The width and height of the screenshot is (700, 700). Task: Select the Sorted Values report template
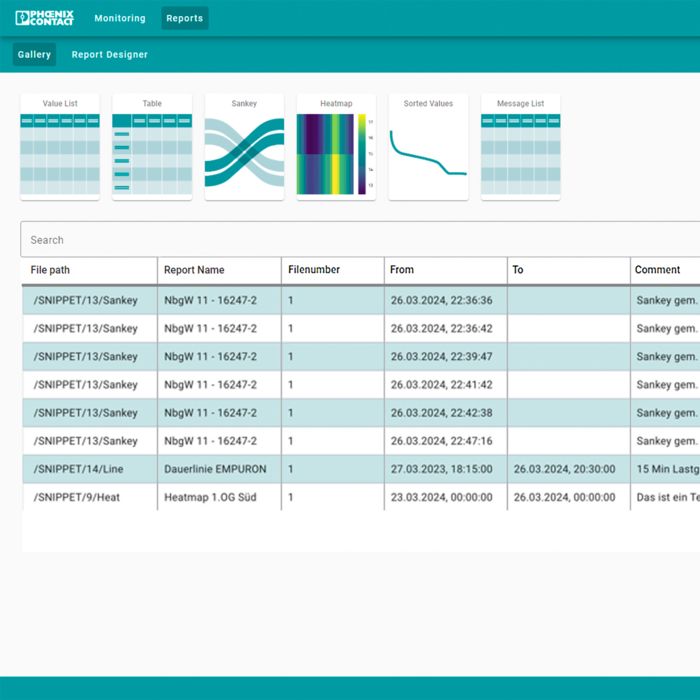(428, 147)
